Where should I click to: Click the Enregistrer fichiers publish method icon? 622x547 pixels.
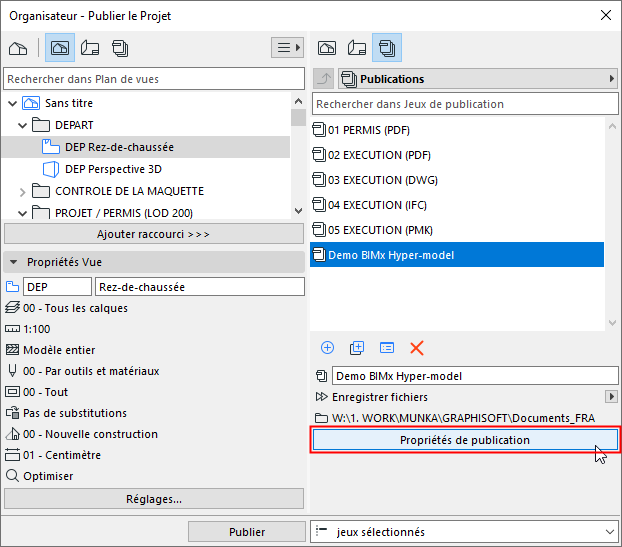[x=321, y=397]
